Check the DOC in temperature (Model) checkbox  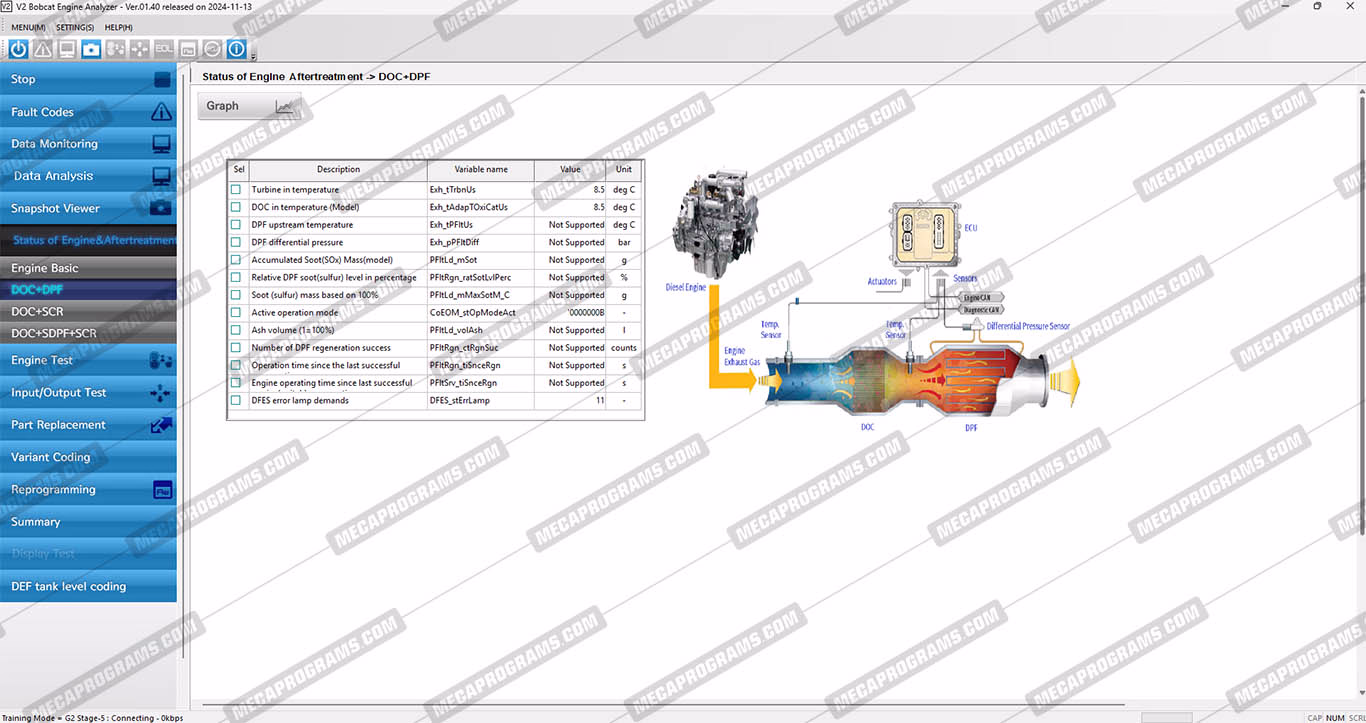tap(236, 207)
